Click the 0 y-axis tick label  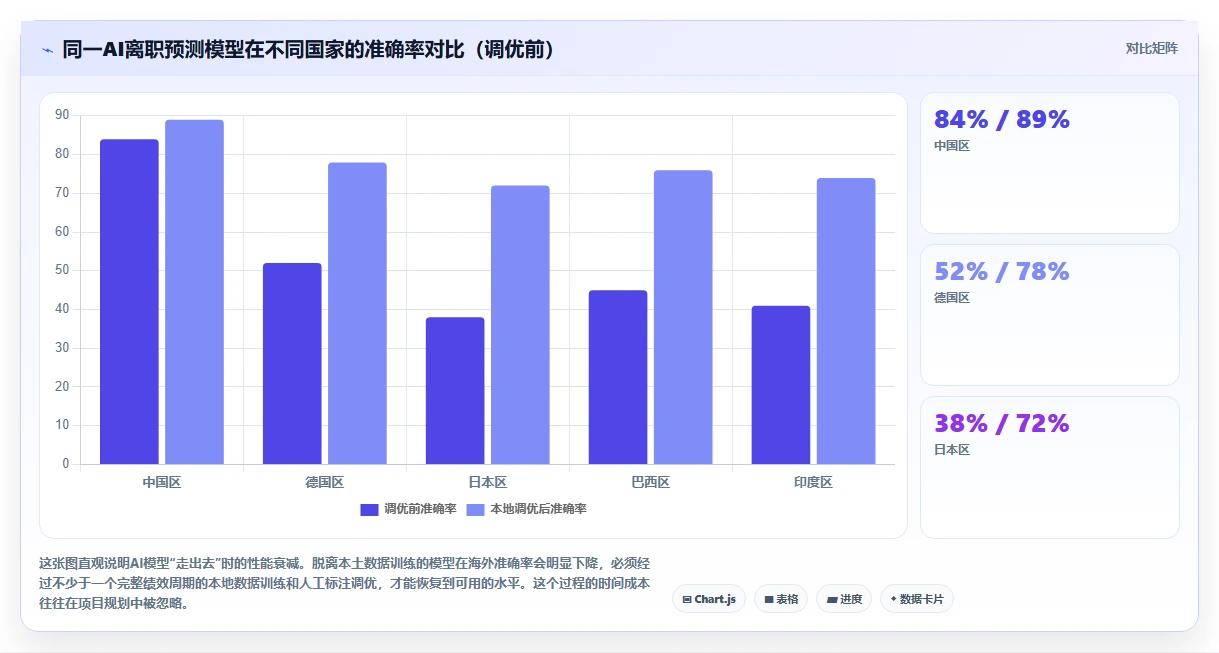tap(66, 464)
